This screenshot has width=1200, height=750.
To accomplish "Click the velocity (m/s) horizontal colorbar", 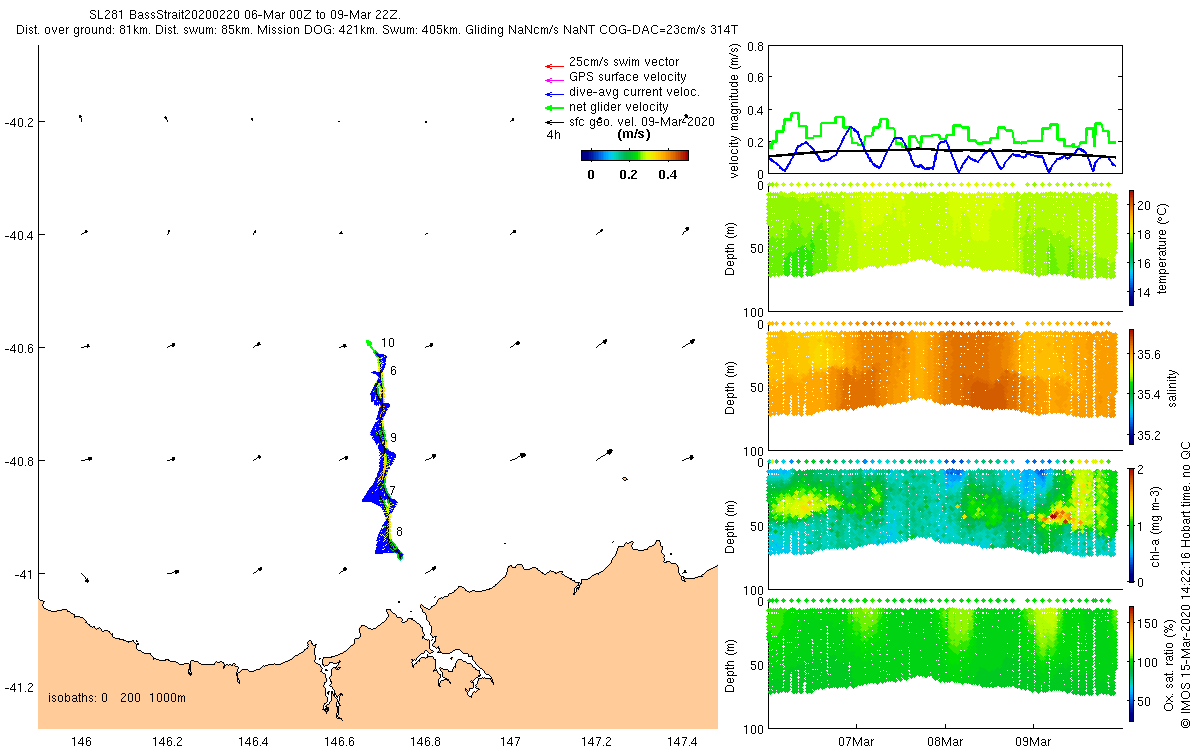I will [x=635, y=155].
